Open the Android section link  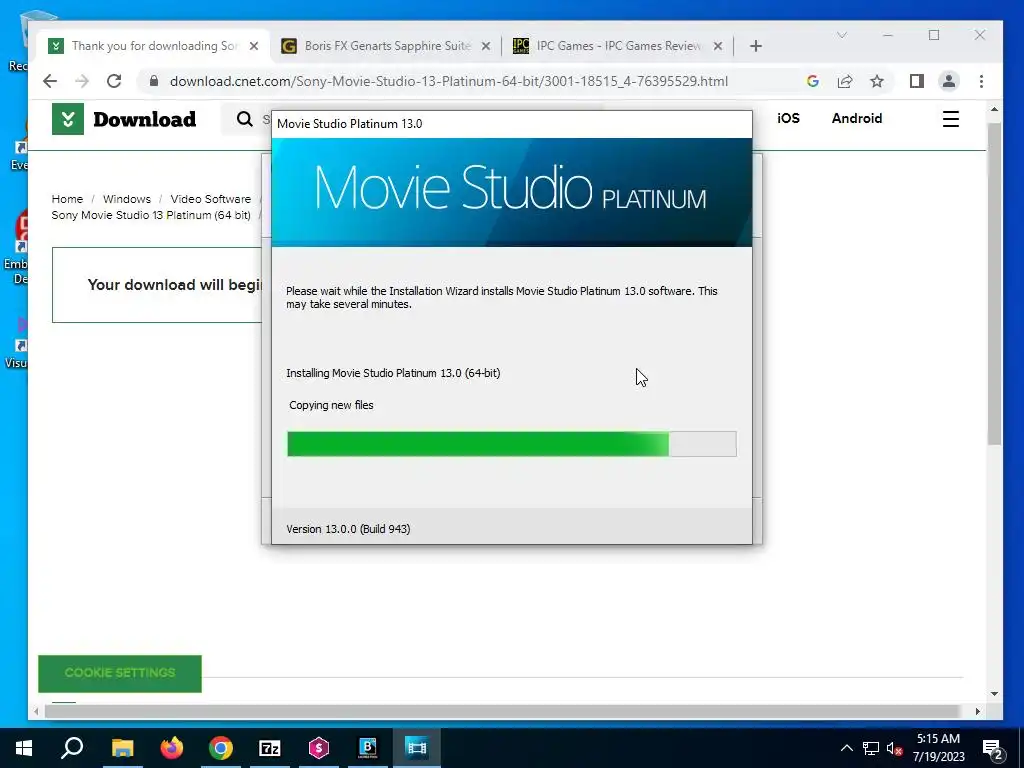857,118
